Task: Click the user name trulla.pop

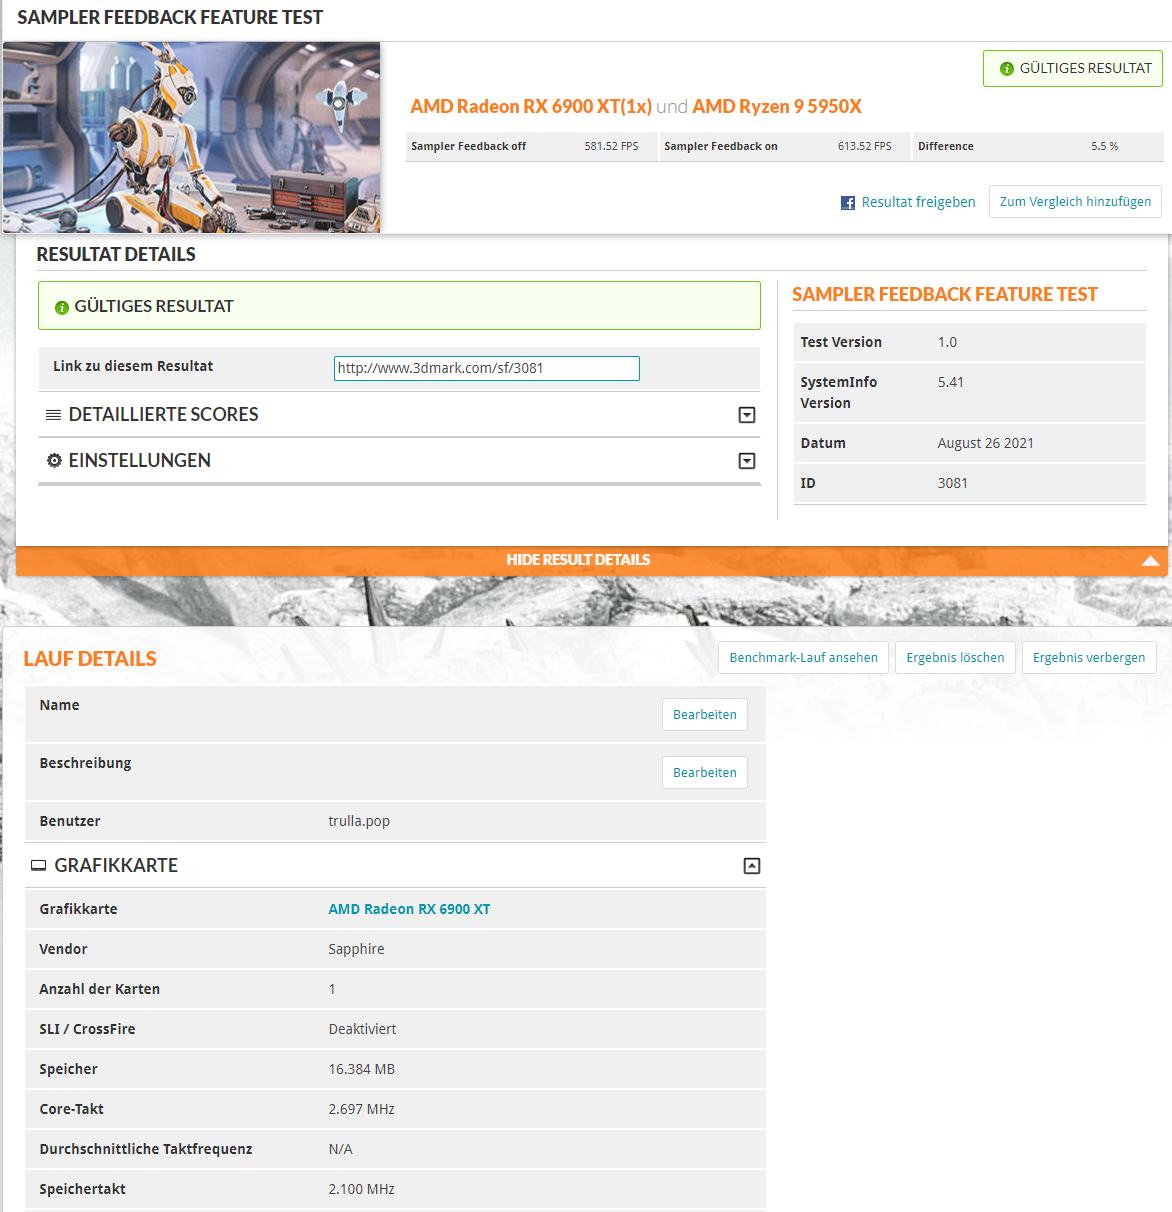Action: point(359,821)
